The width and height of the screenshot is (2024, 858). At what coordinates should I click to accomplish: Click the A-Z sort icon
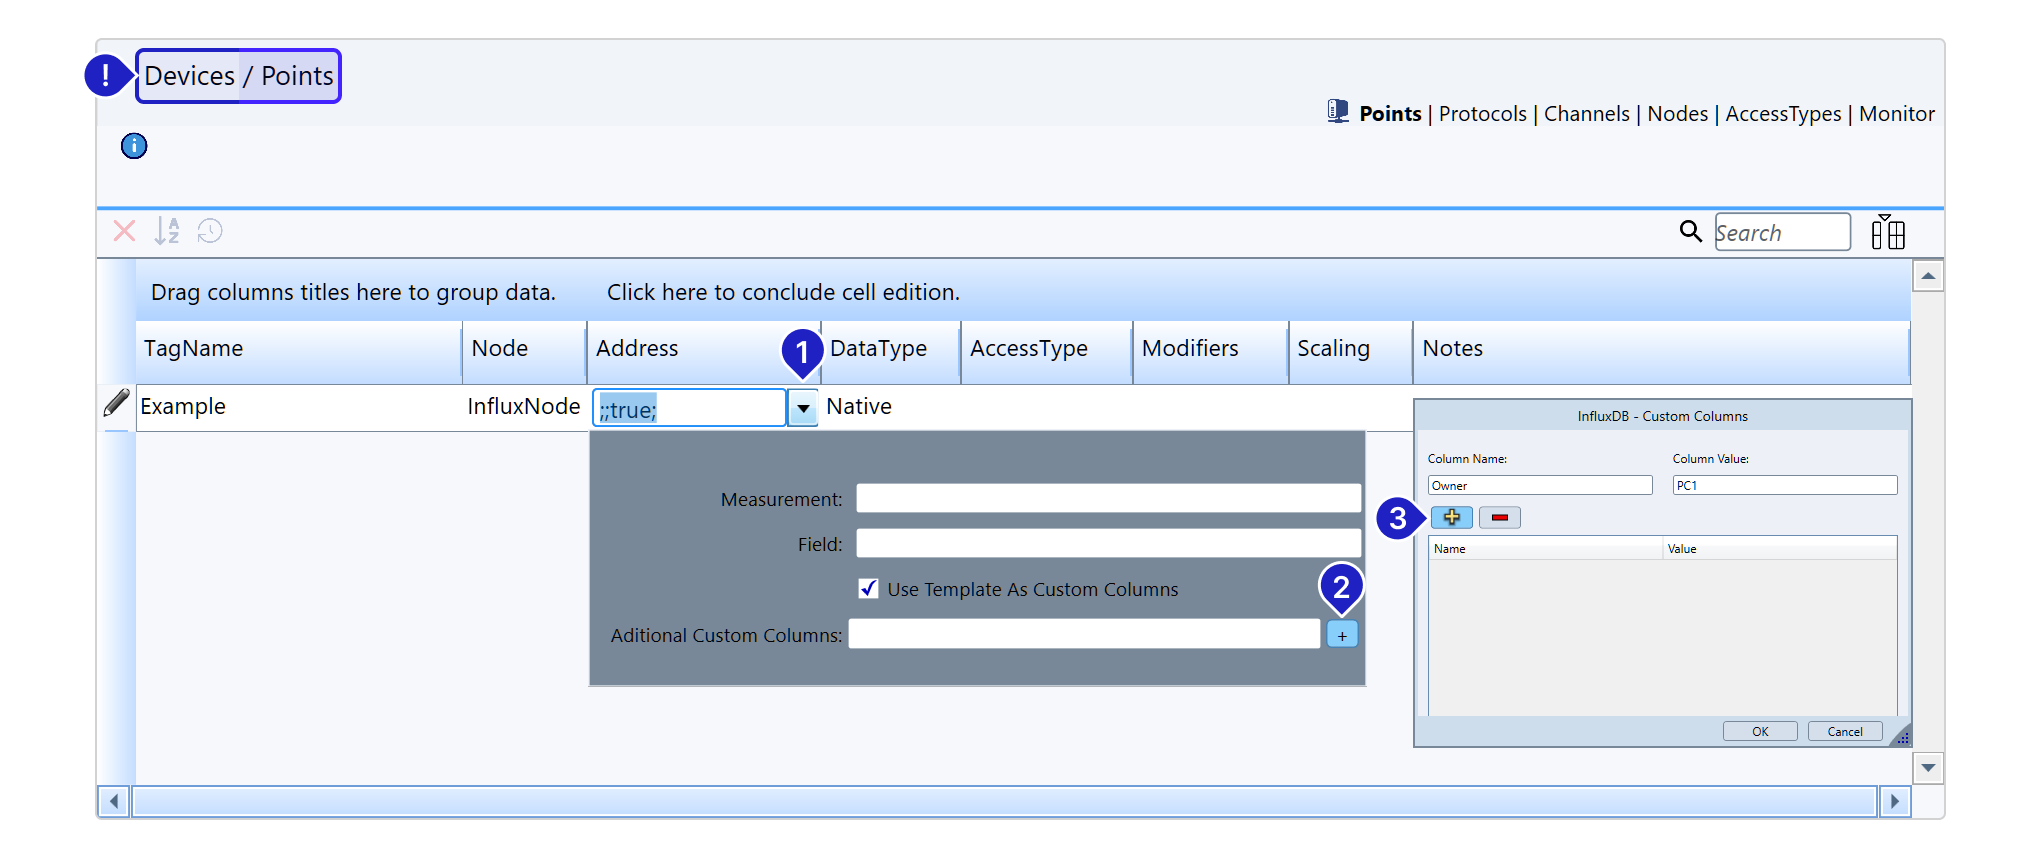pyautogui.click(x=167, y=232)
